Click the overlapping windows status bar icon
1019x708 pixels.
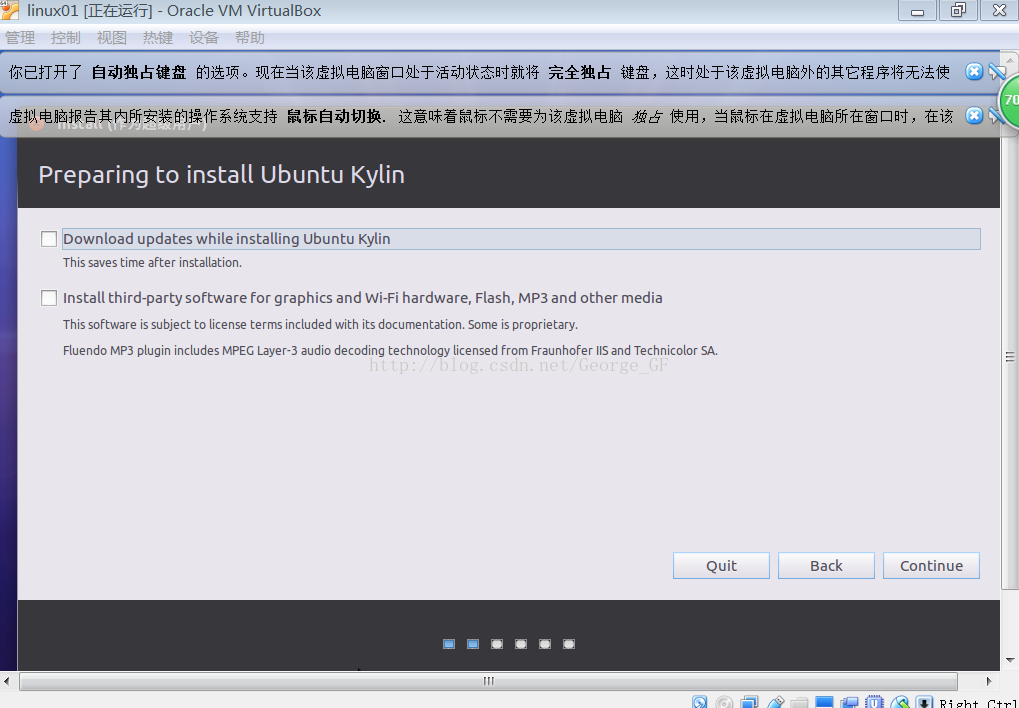(749, 702)
